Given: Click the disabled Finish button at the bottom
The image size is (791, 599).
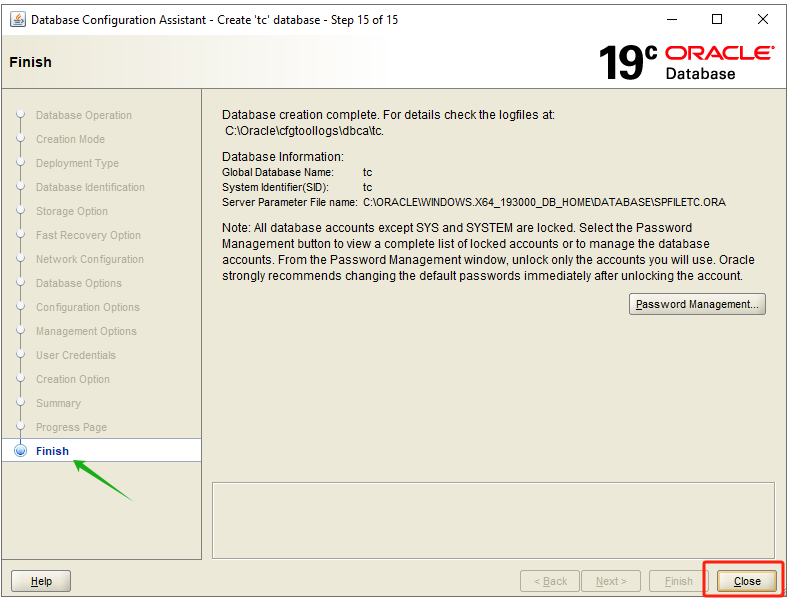Looking at the screenshot, I should click(x=679, y=581).
